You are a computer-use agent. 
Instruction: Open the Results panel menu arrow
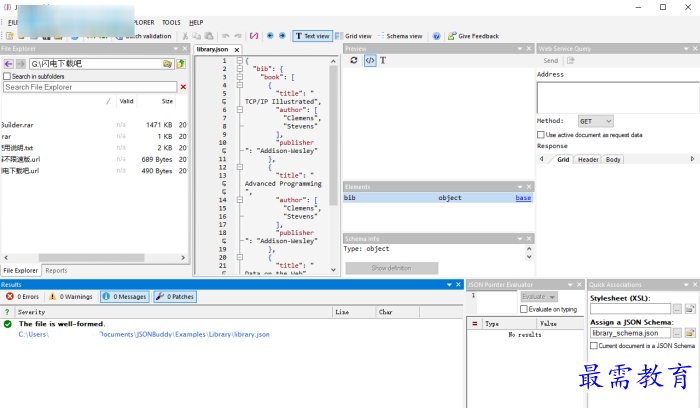(x=449, y=285)
